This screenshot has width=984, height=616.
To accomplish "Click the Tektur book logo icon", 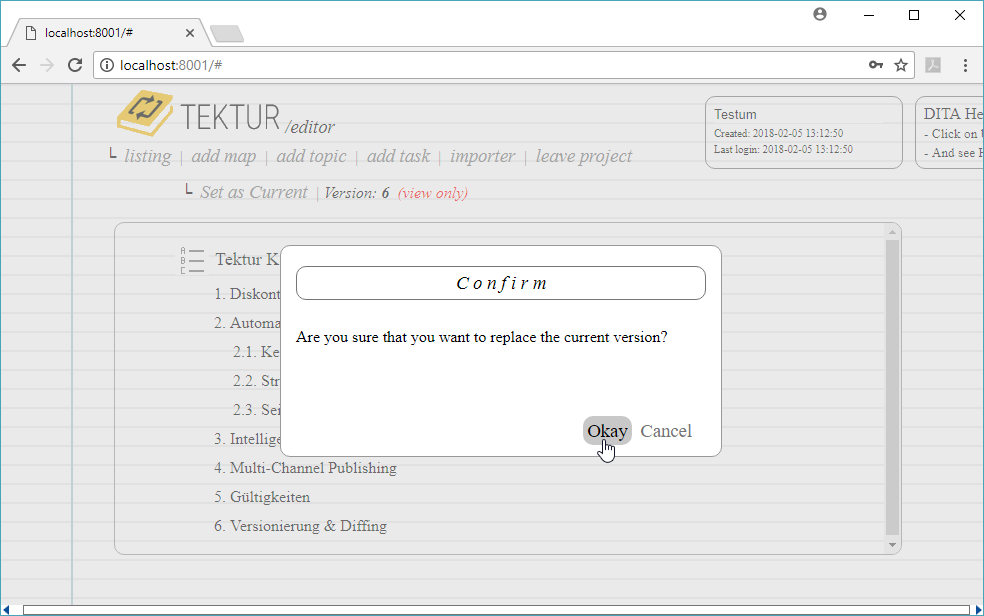I will pos(145,112).
